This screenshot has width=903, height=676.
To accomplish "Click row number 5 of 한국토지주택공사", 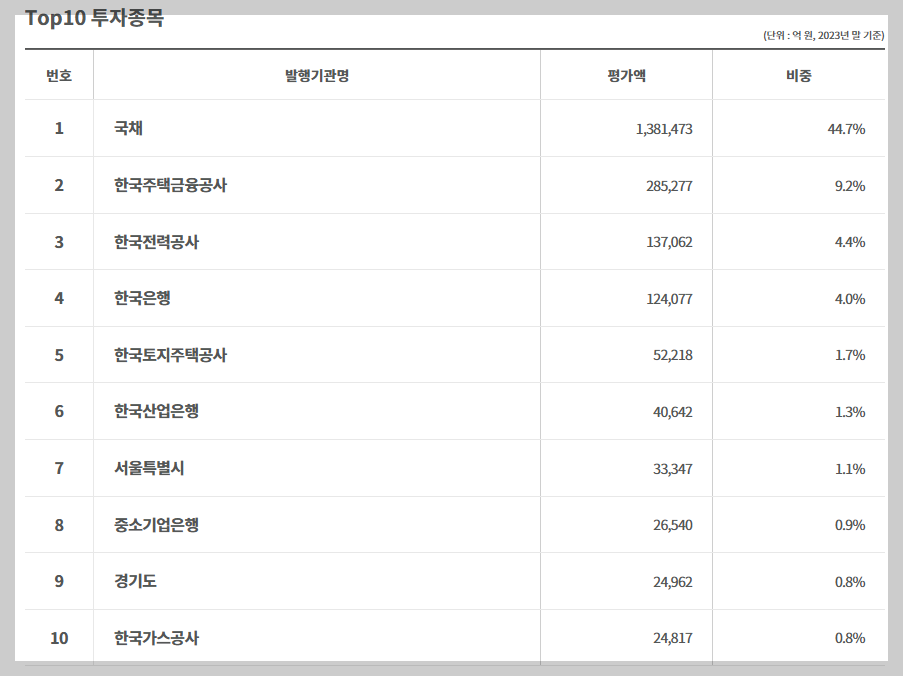I will click(59, 355).
